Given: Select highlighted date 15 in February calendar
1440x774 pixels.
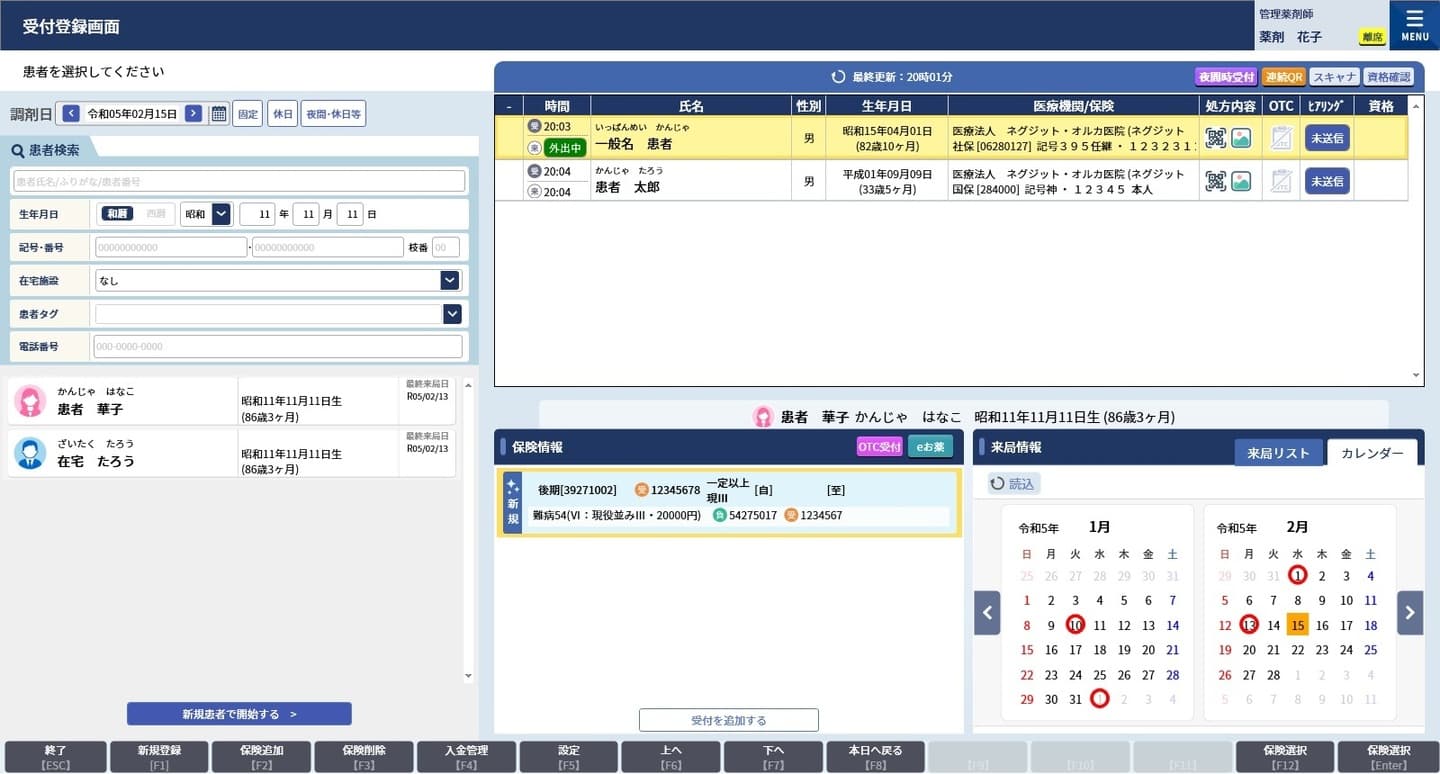Looking at the screenshot, I should [x=1297, y=626].
